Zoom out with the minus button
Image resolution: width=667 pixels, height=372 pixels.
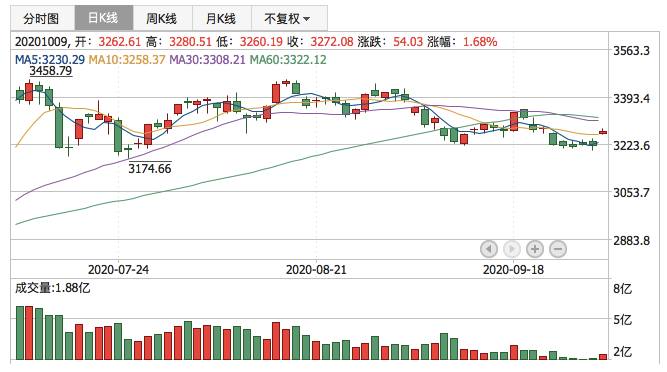(558, 249)
